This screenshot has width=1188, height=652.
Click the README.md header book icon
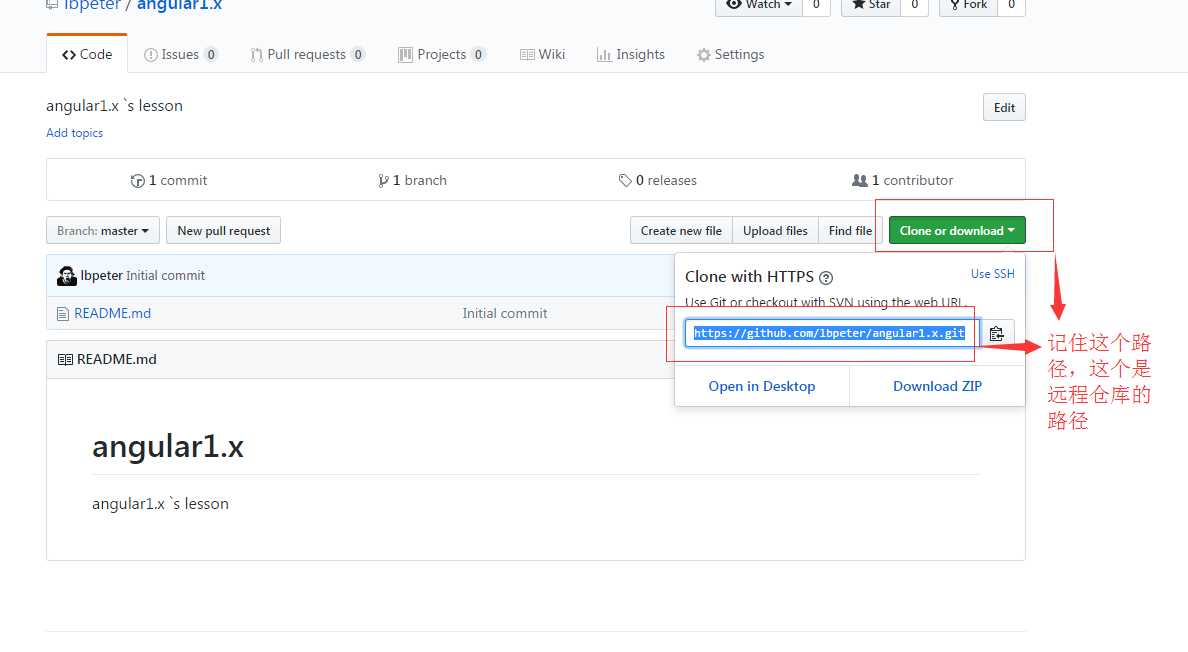pos(65,360)
